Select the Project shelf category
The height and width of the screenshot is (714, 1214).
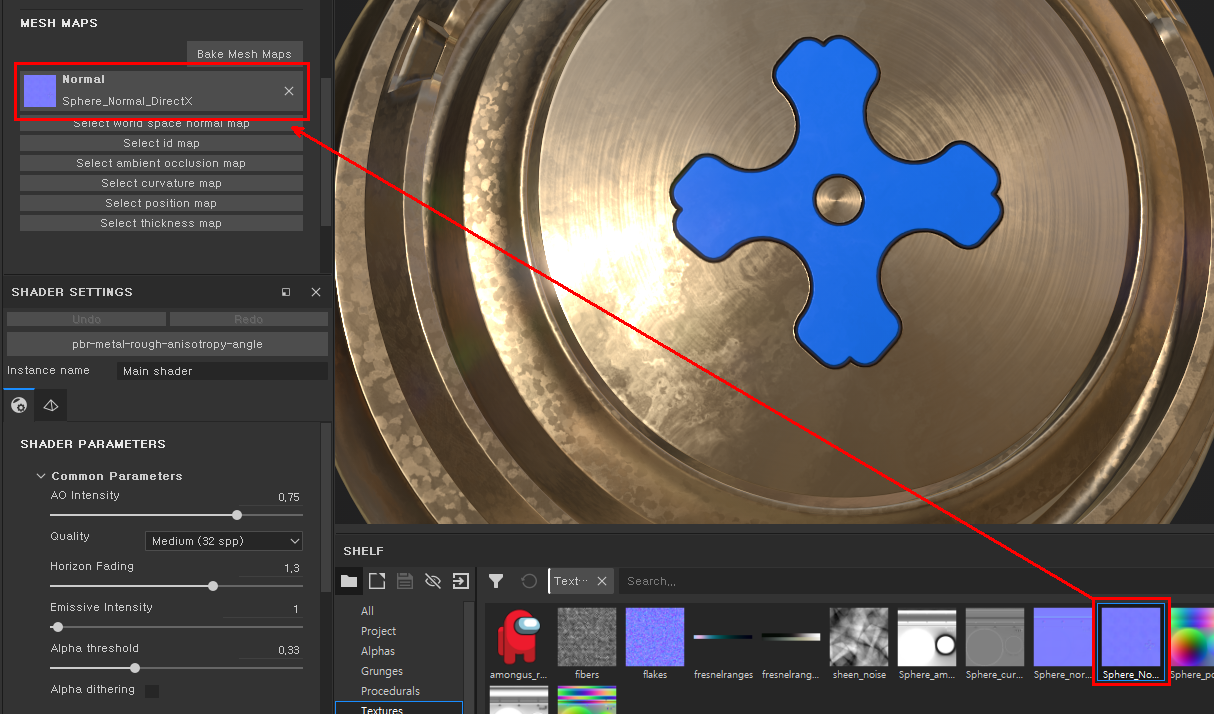(379, 631)
